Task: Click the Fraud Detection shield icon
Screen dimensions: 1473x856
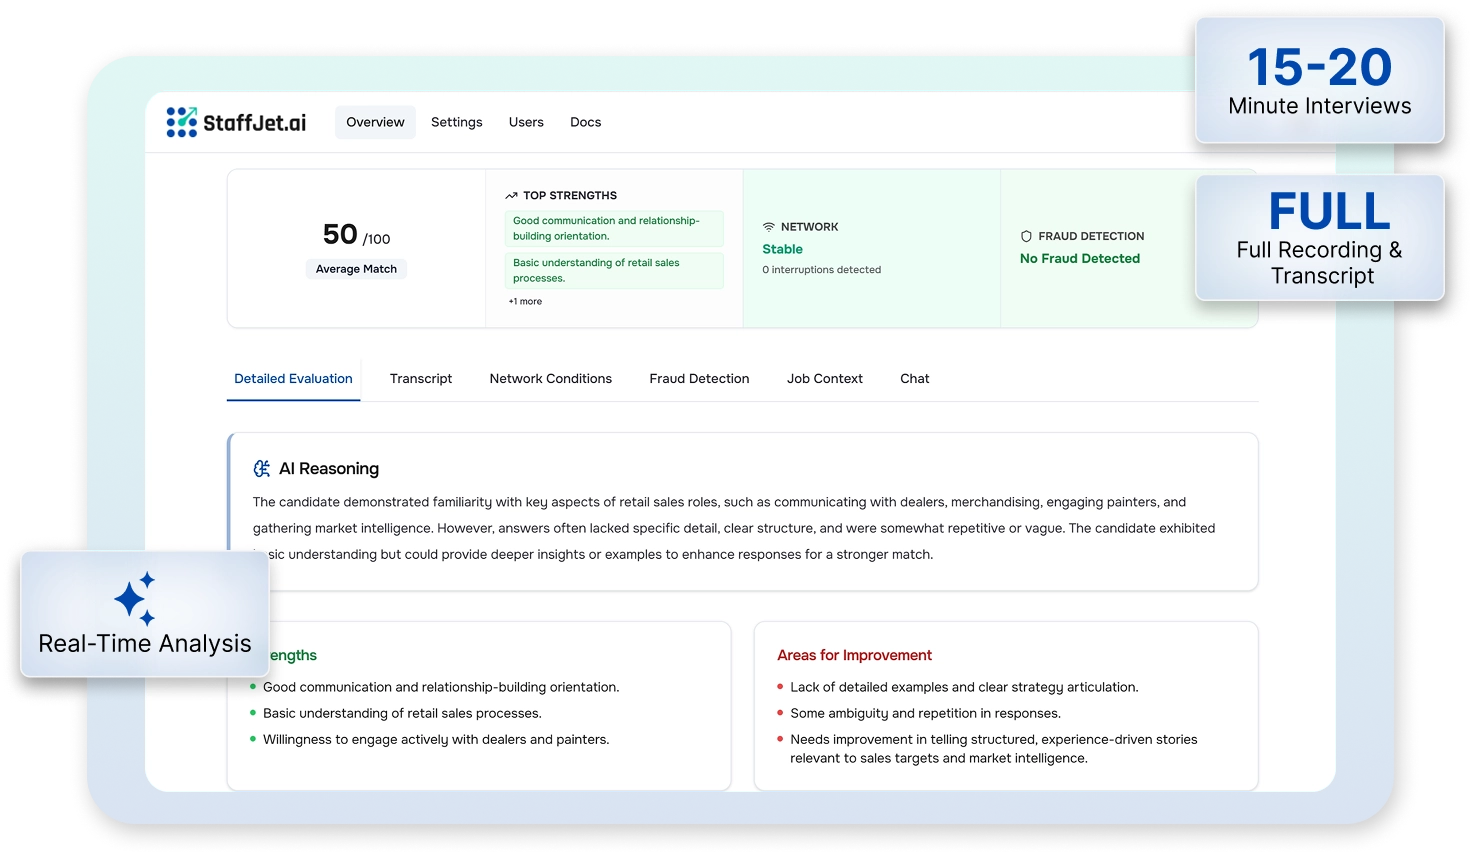Action: [x=1026, y=236]
